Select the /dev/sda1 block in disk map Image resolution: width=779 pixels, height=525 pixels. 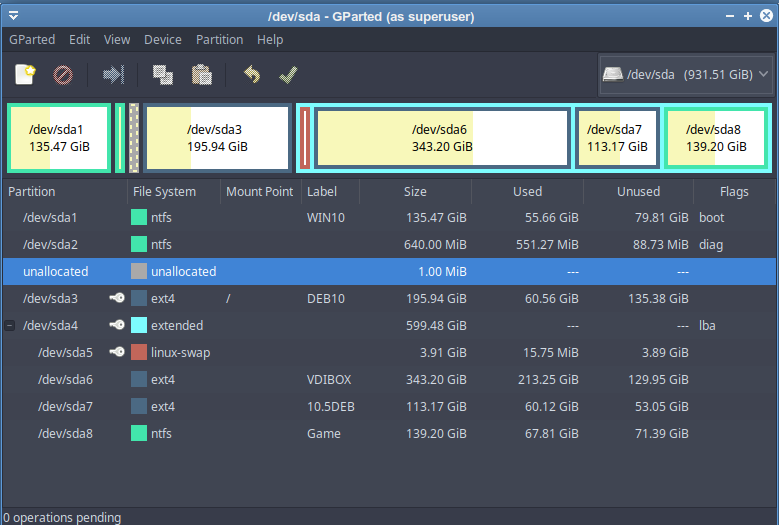click(x=59, y=138)
